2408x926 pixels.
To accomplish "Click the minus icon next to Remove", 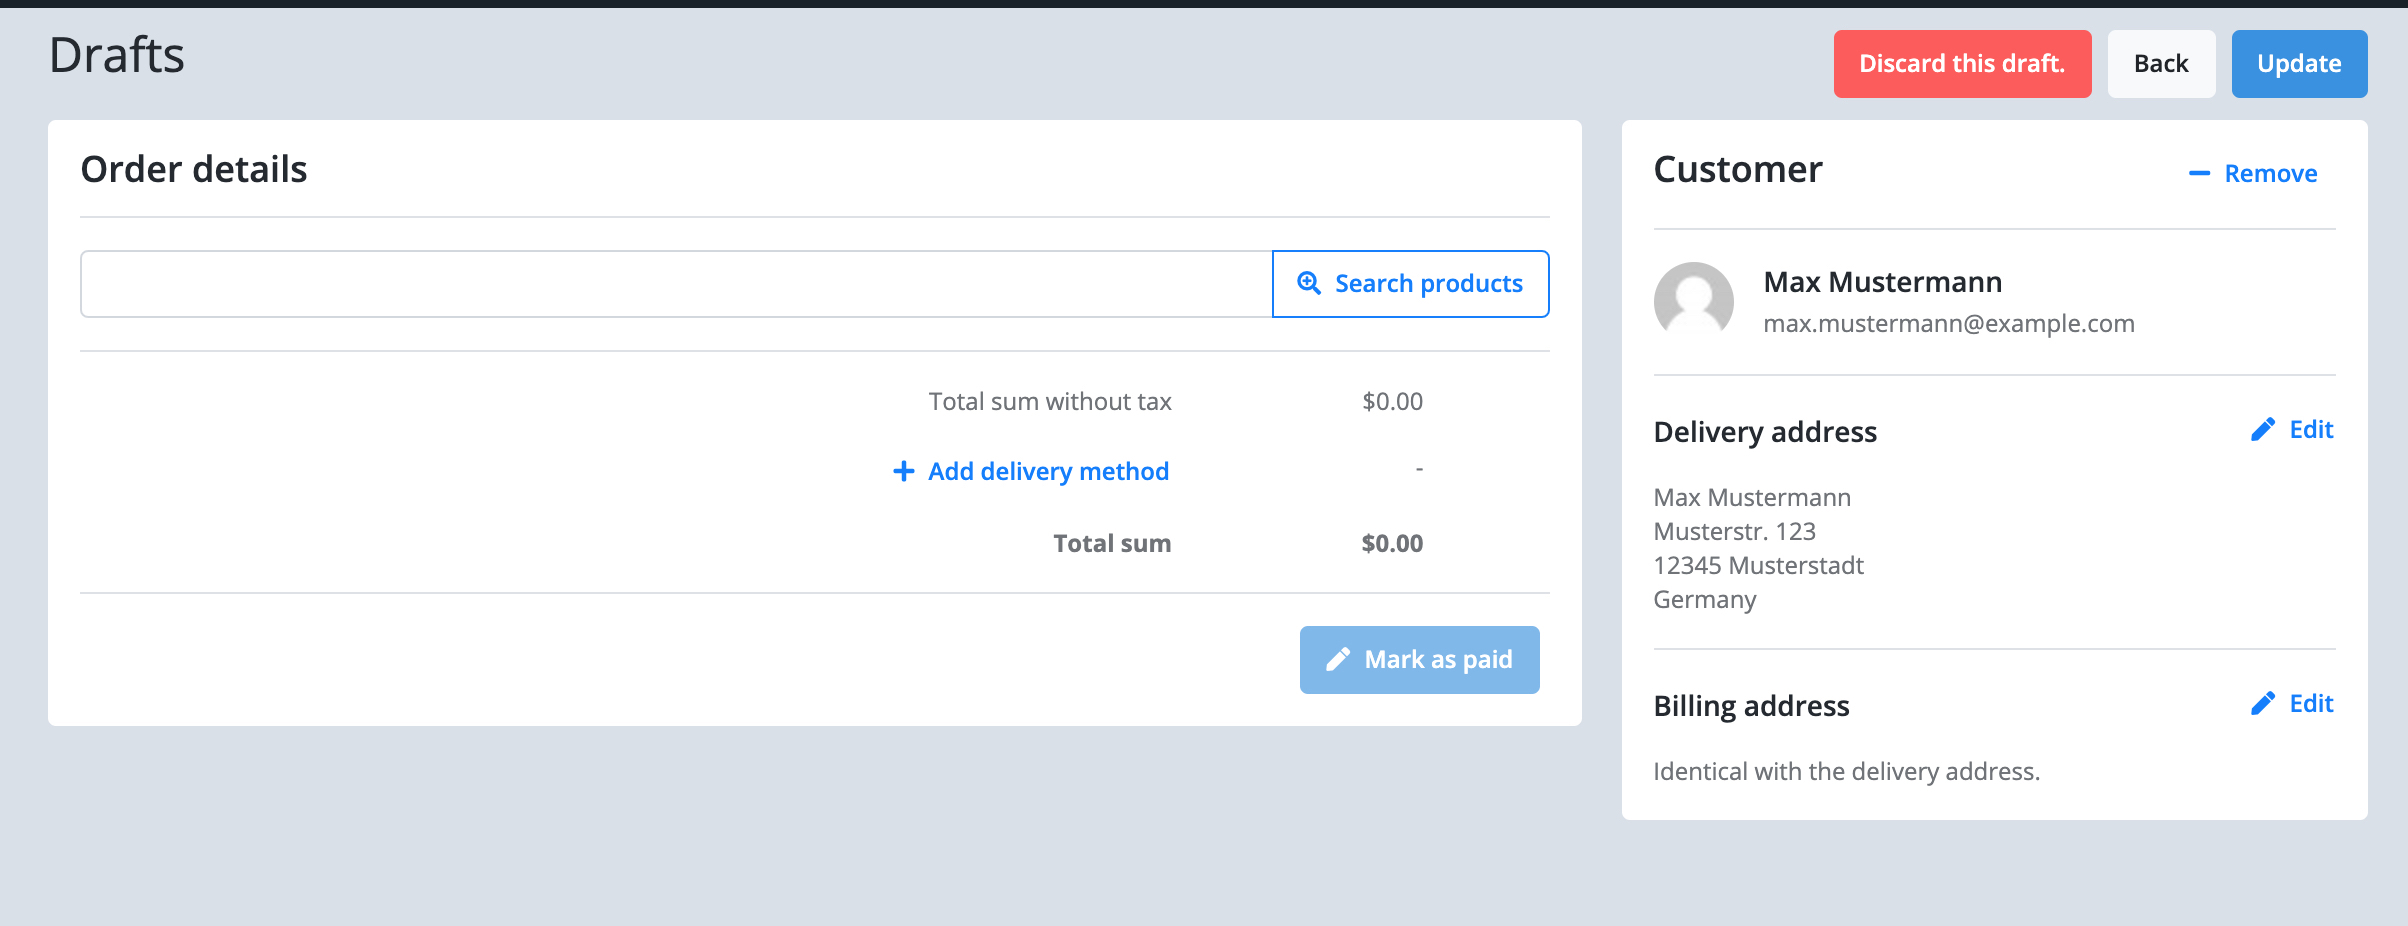I will click(x=2199, y=174).
